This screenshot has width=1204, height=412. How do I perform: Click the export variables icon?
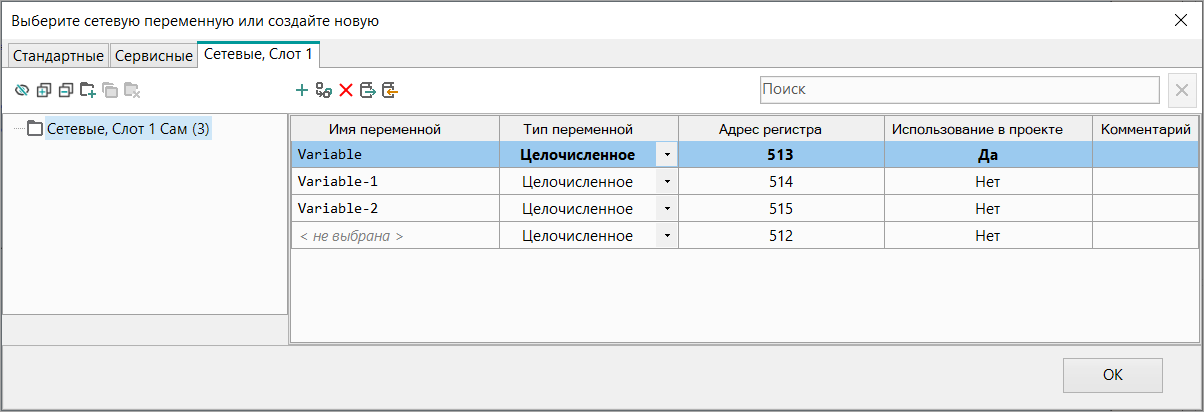click(x=368, y=91)
